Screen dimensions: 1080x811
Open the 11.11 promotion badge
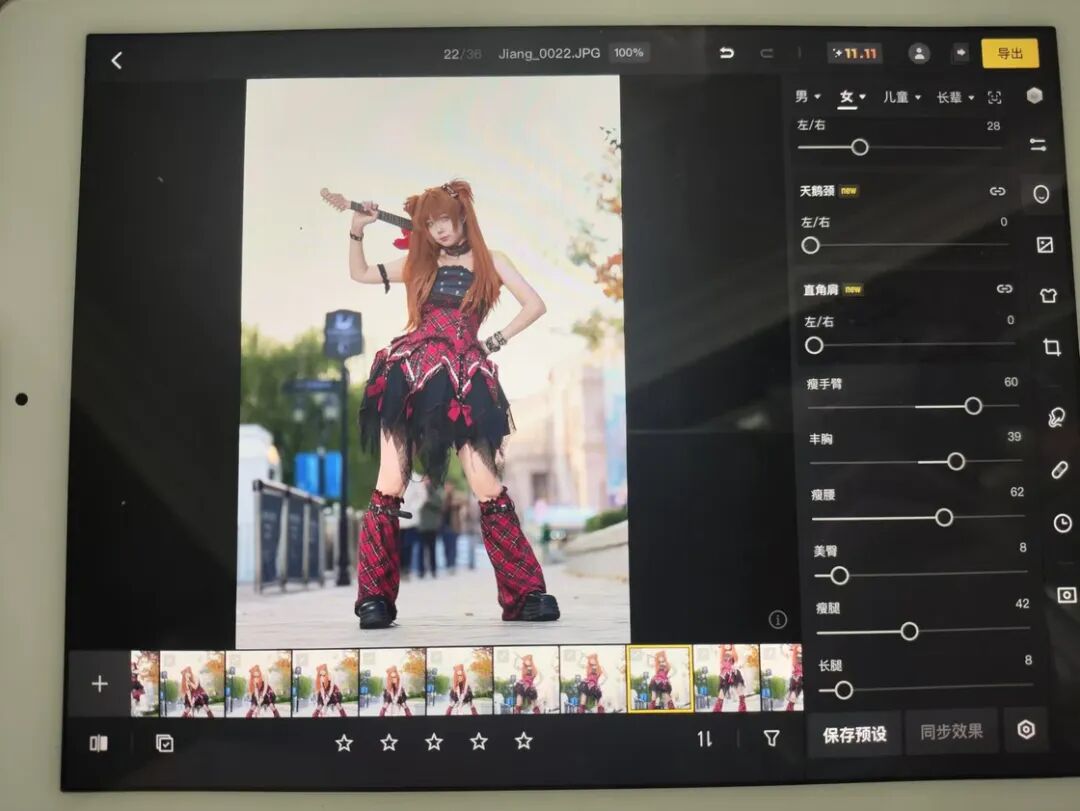click(855, 53)
